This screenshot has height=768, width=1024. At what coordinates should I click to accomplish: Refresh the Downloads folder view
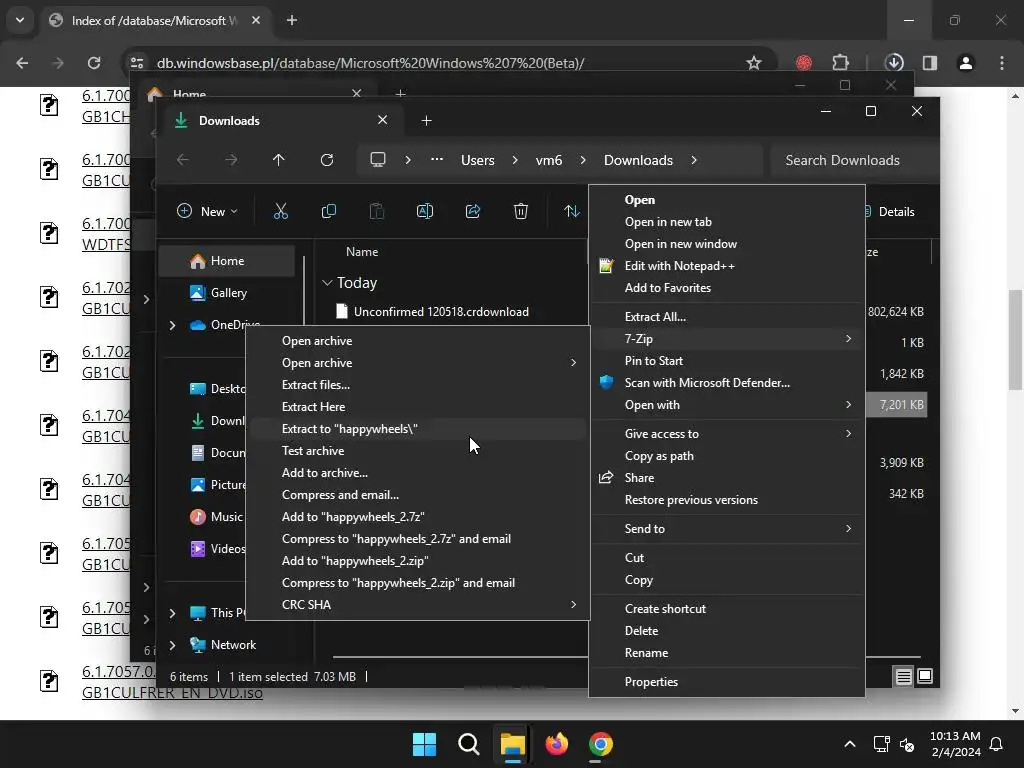(327, 160)
